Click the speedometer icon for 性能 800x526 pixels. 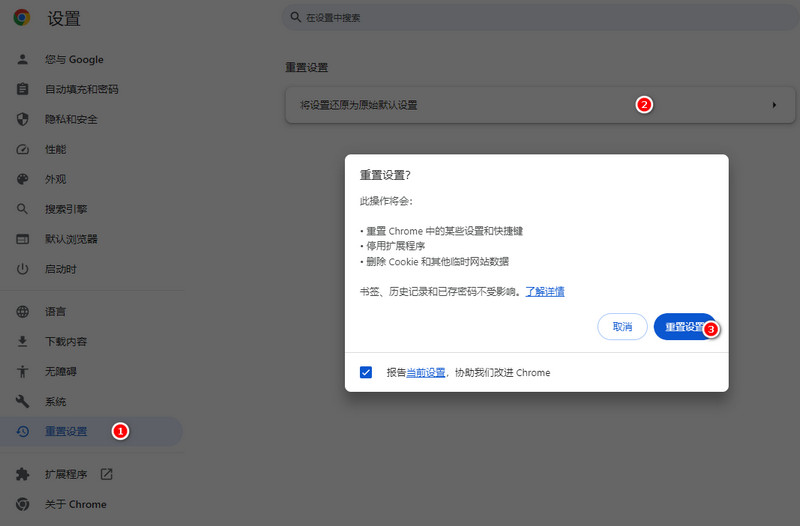coord(22,149)
